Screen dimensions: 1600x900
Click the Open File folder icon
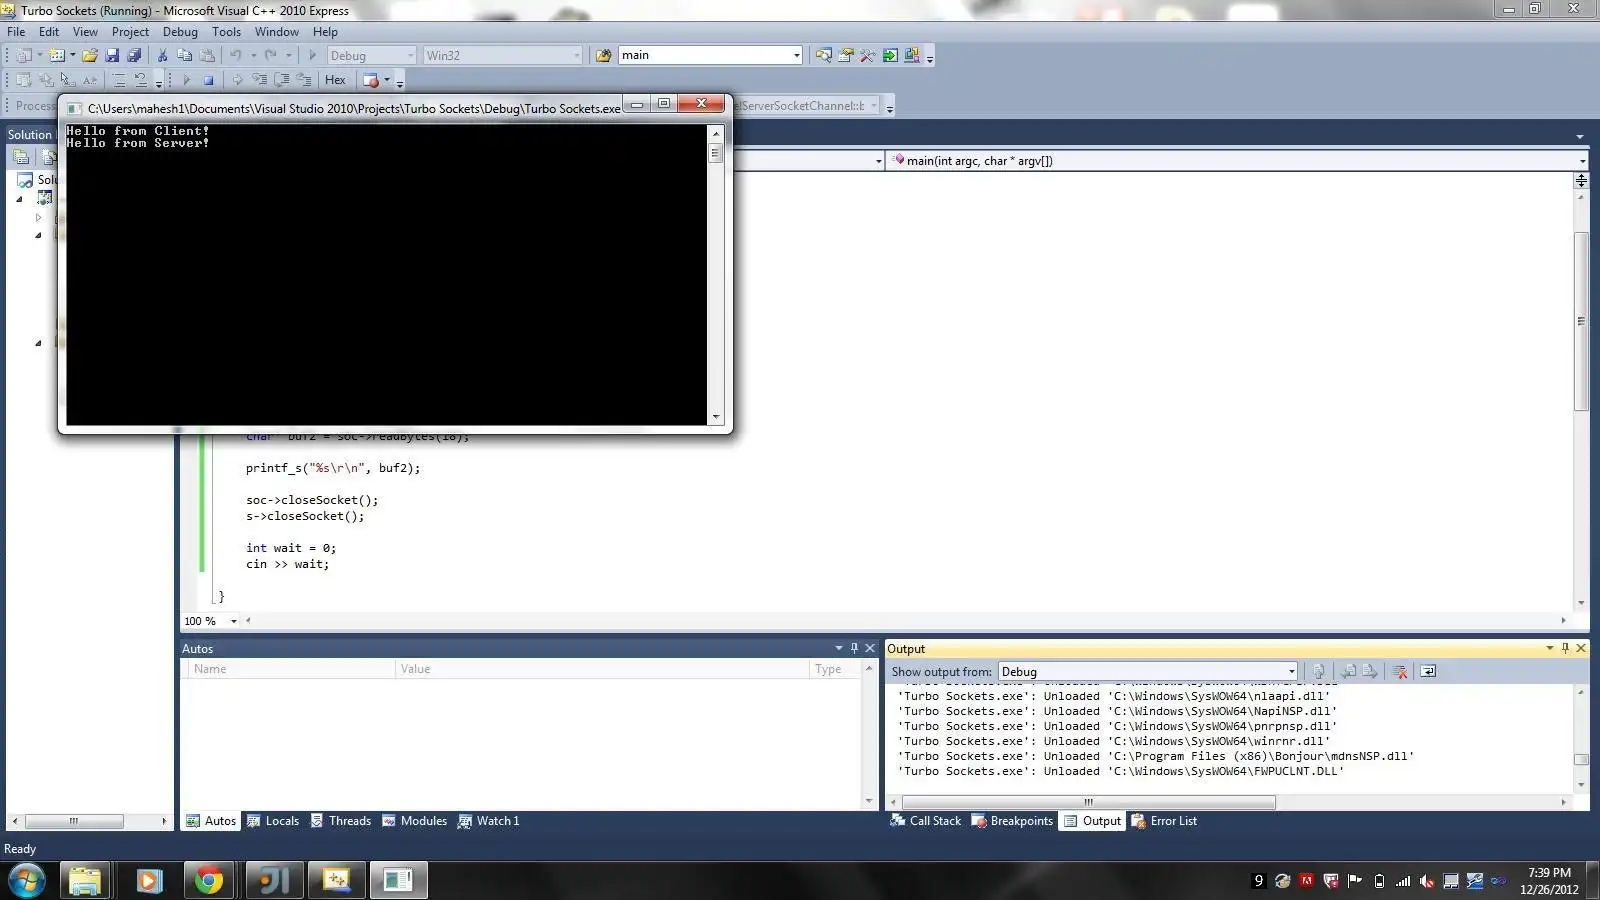(90, 56)
